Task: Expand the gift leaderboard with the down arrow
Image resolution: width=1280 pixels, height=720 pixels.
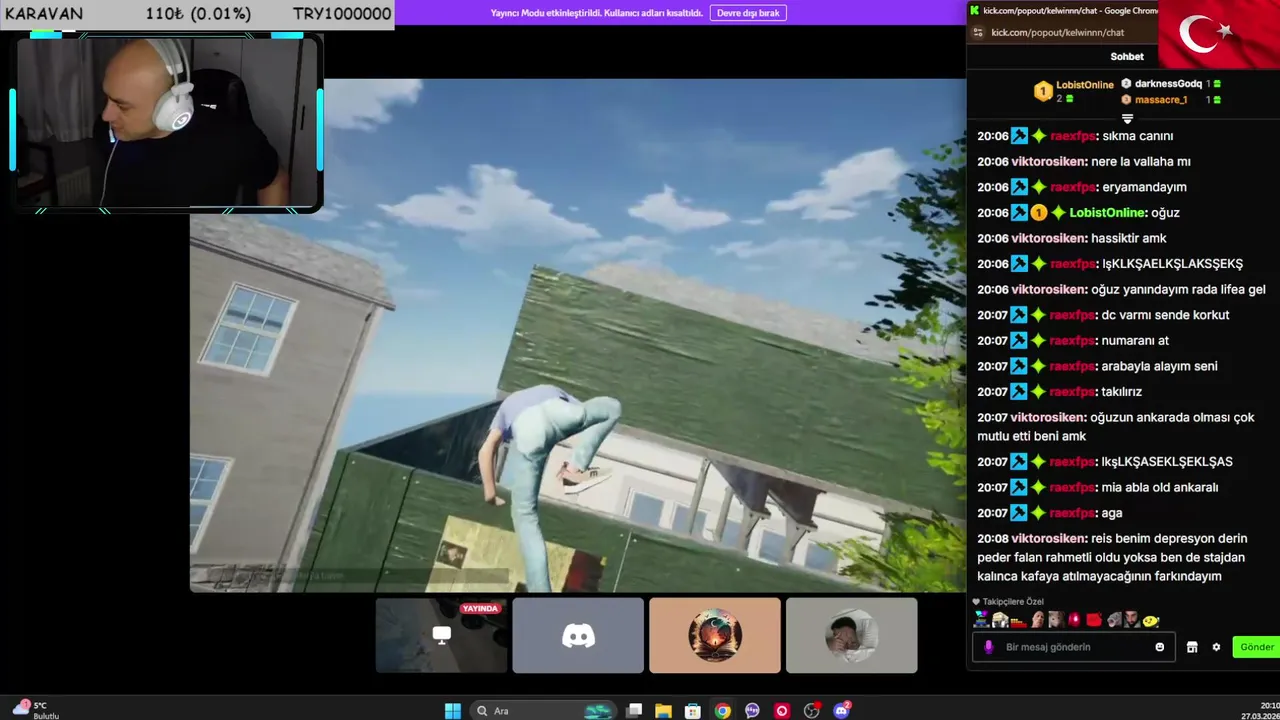Action: (1127, 118)
